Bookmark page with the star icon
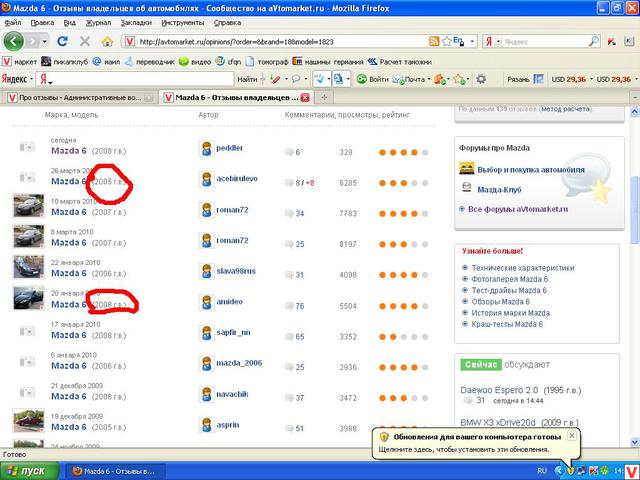 (447, 41)
